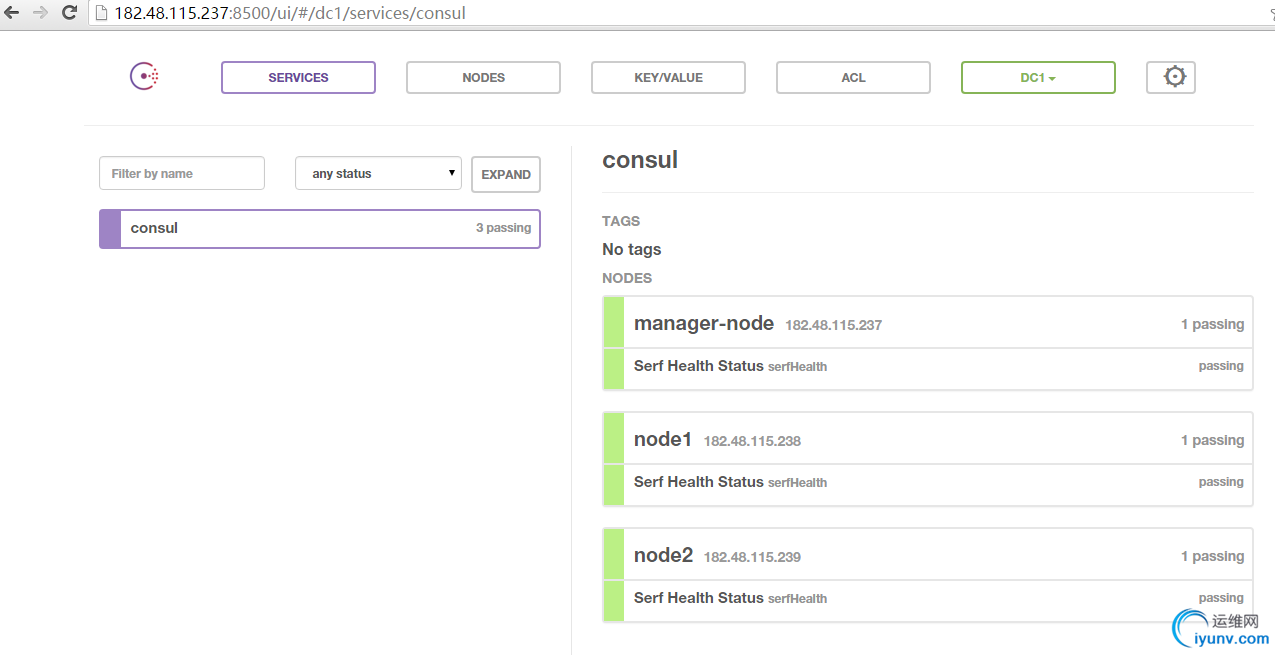The image size is (1275, 655).
Task: Click '1 passing' on node1 card
Action: coord(1212,440)
